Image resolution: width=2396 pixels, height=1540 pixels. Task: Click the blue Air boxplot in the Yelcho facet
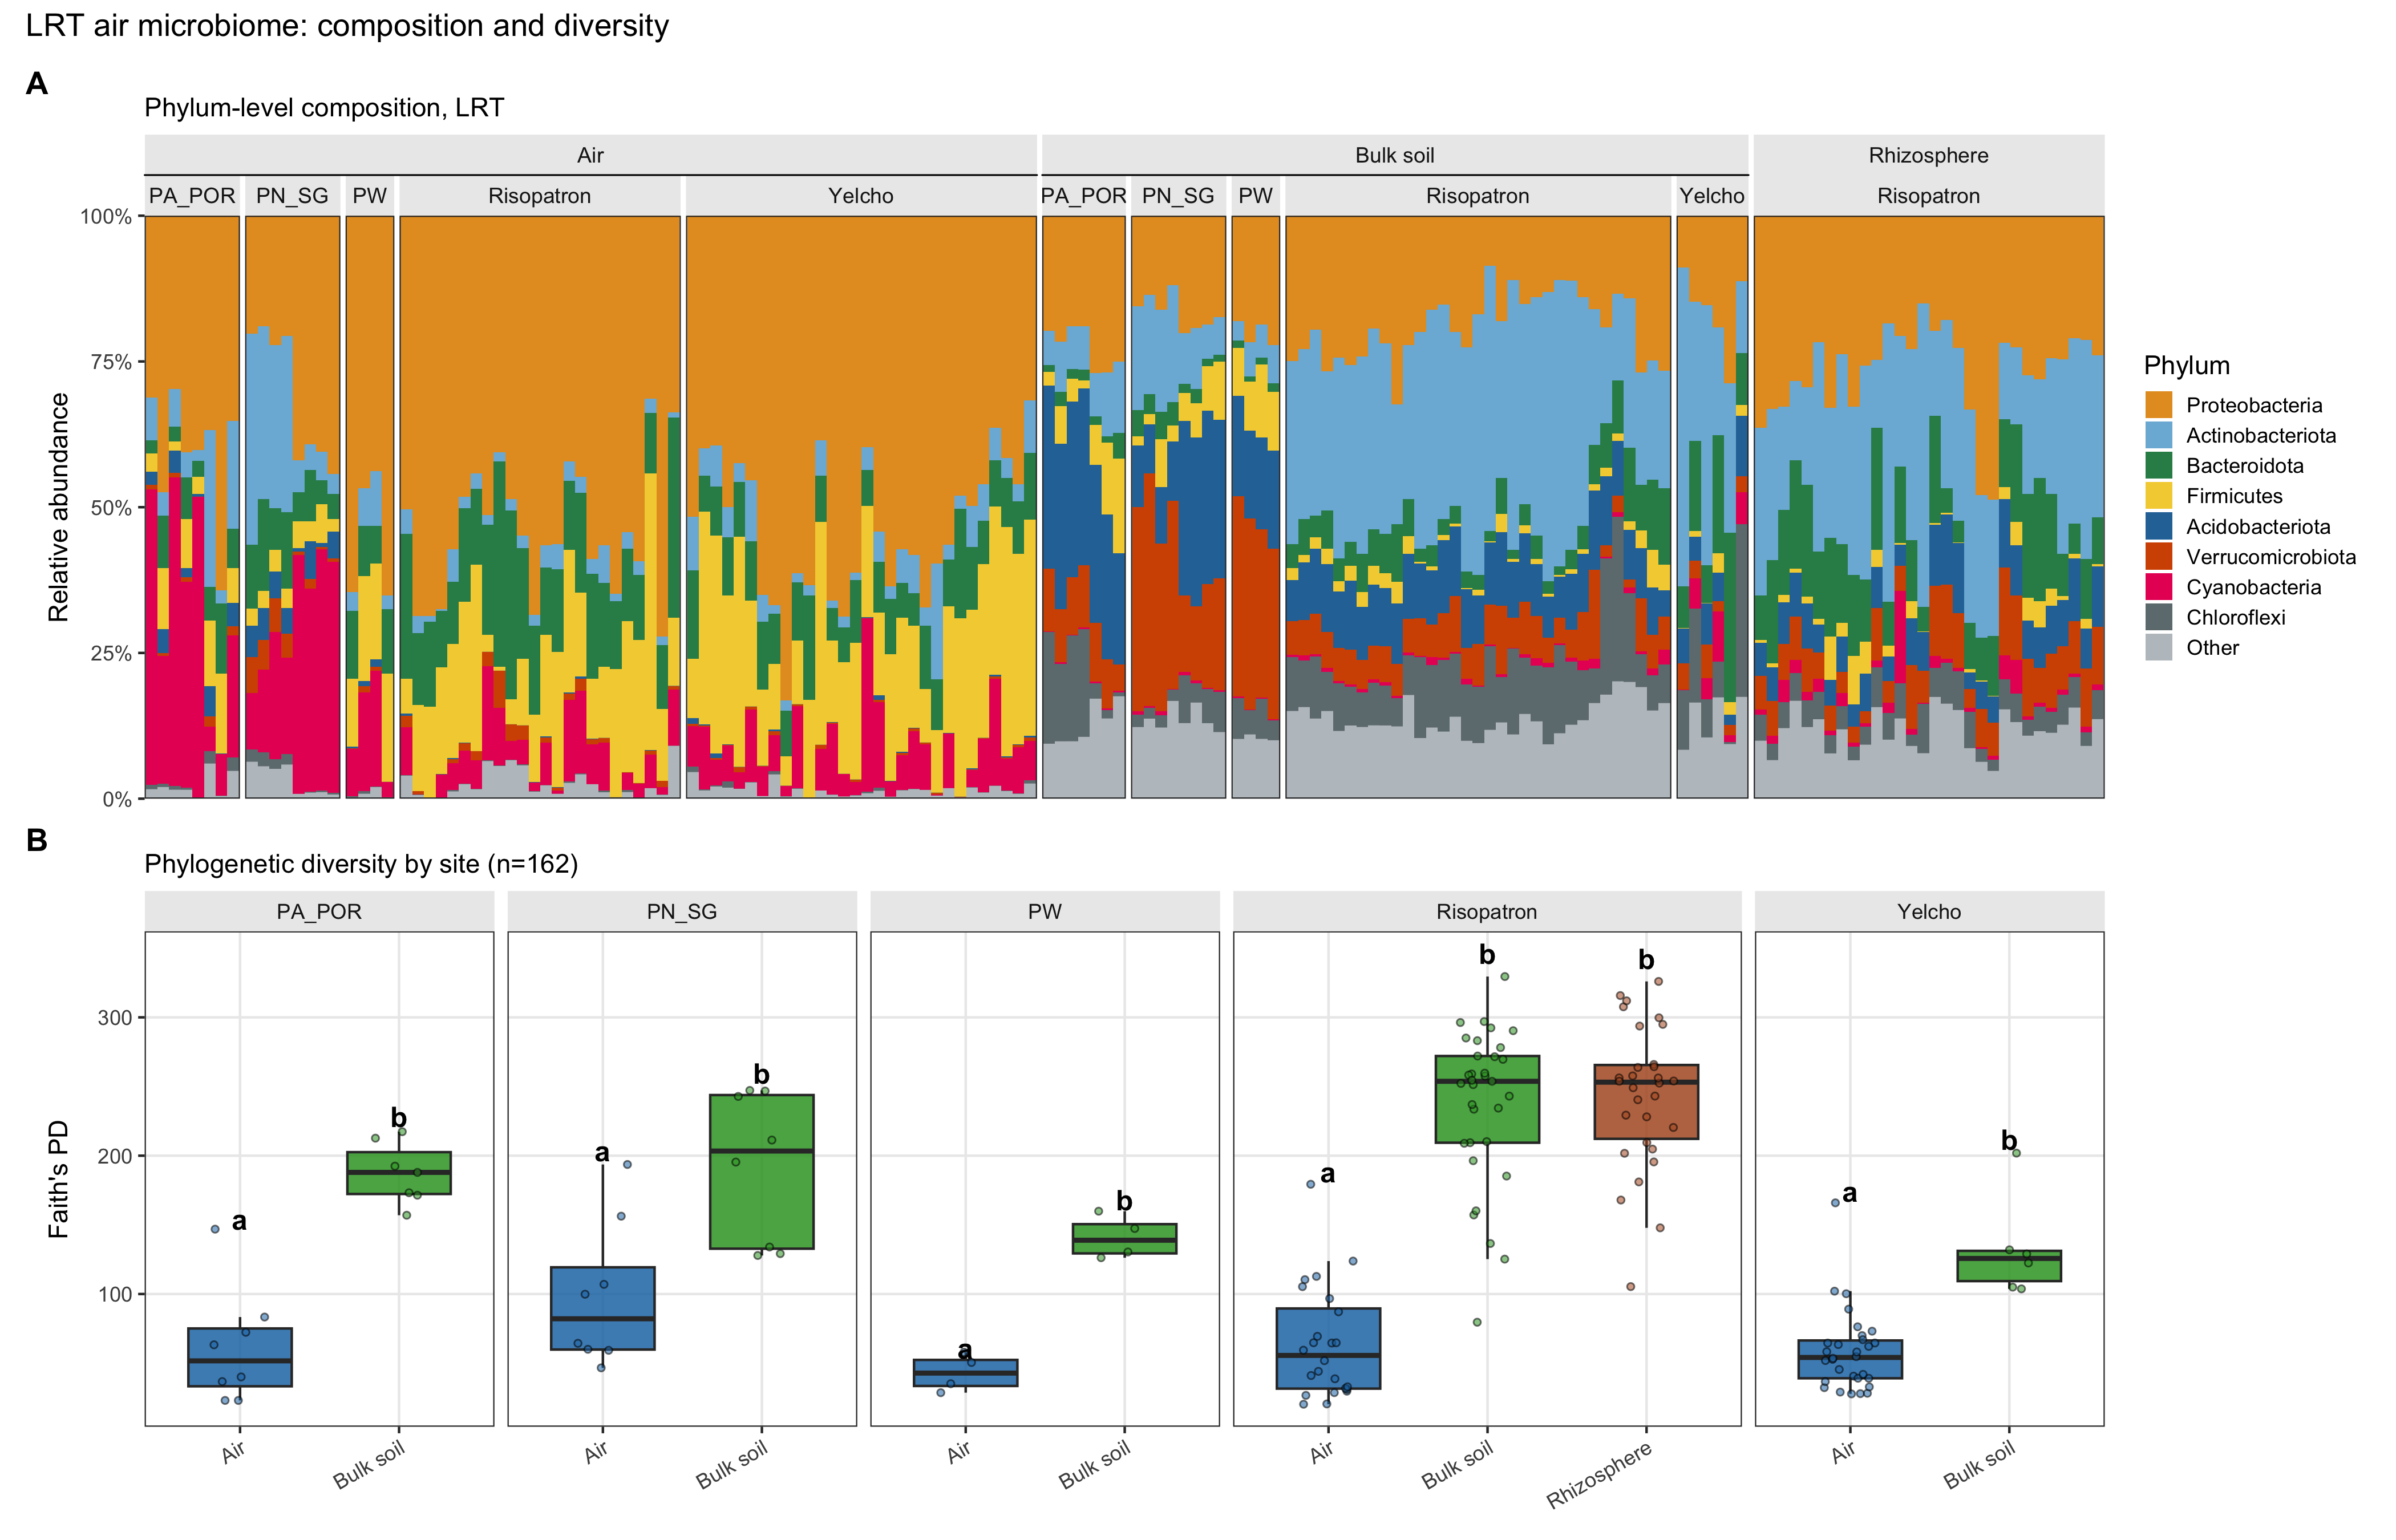tap(1850, 1360)
